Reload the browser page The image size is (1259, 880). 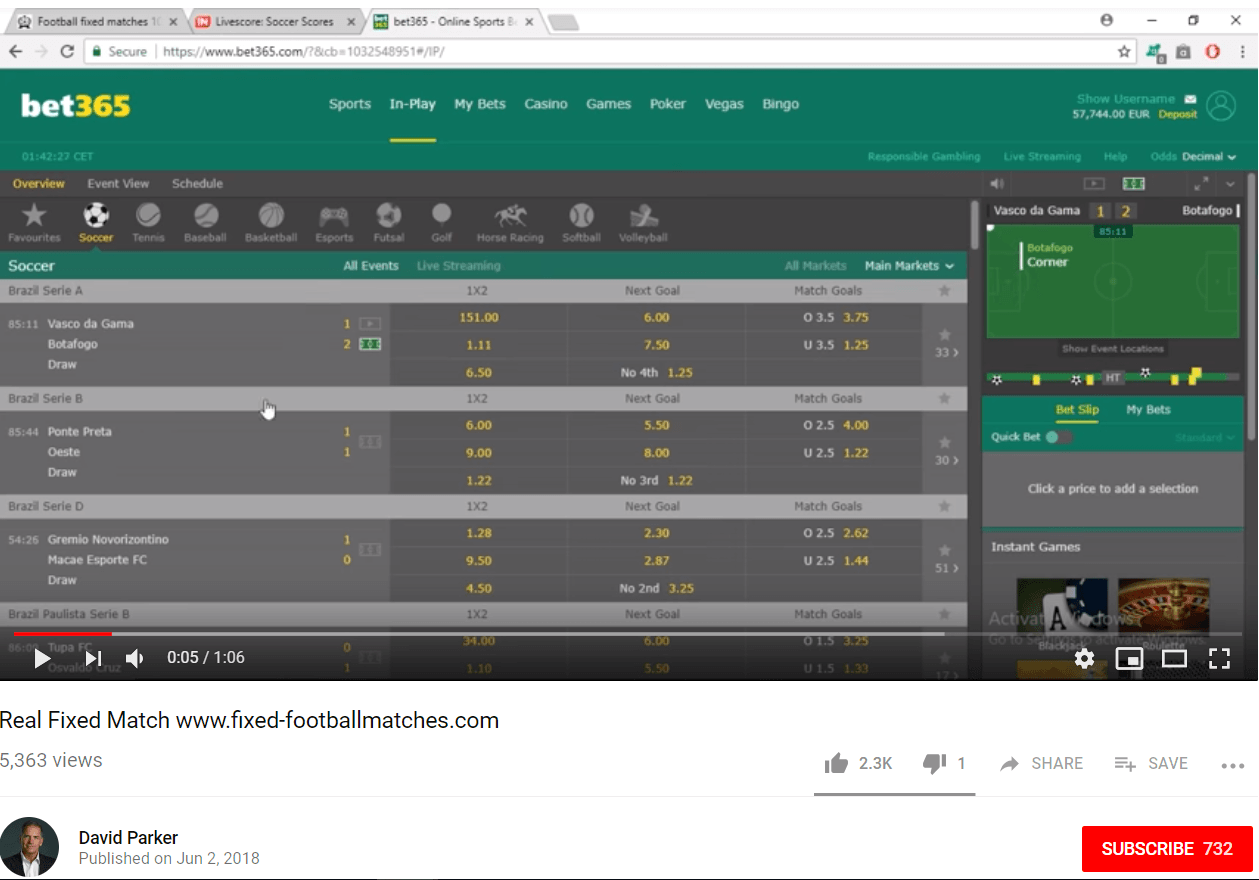[68, 51]
